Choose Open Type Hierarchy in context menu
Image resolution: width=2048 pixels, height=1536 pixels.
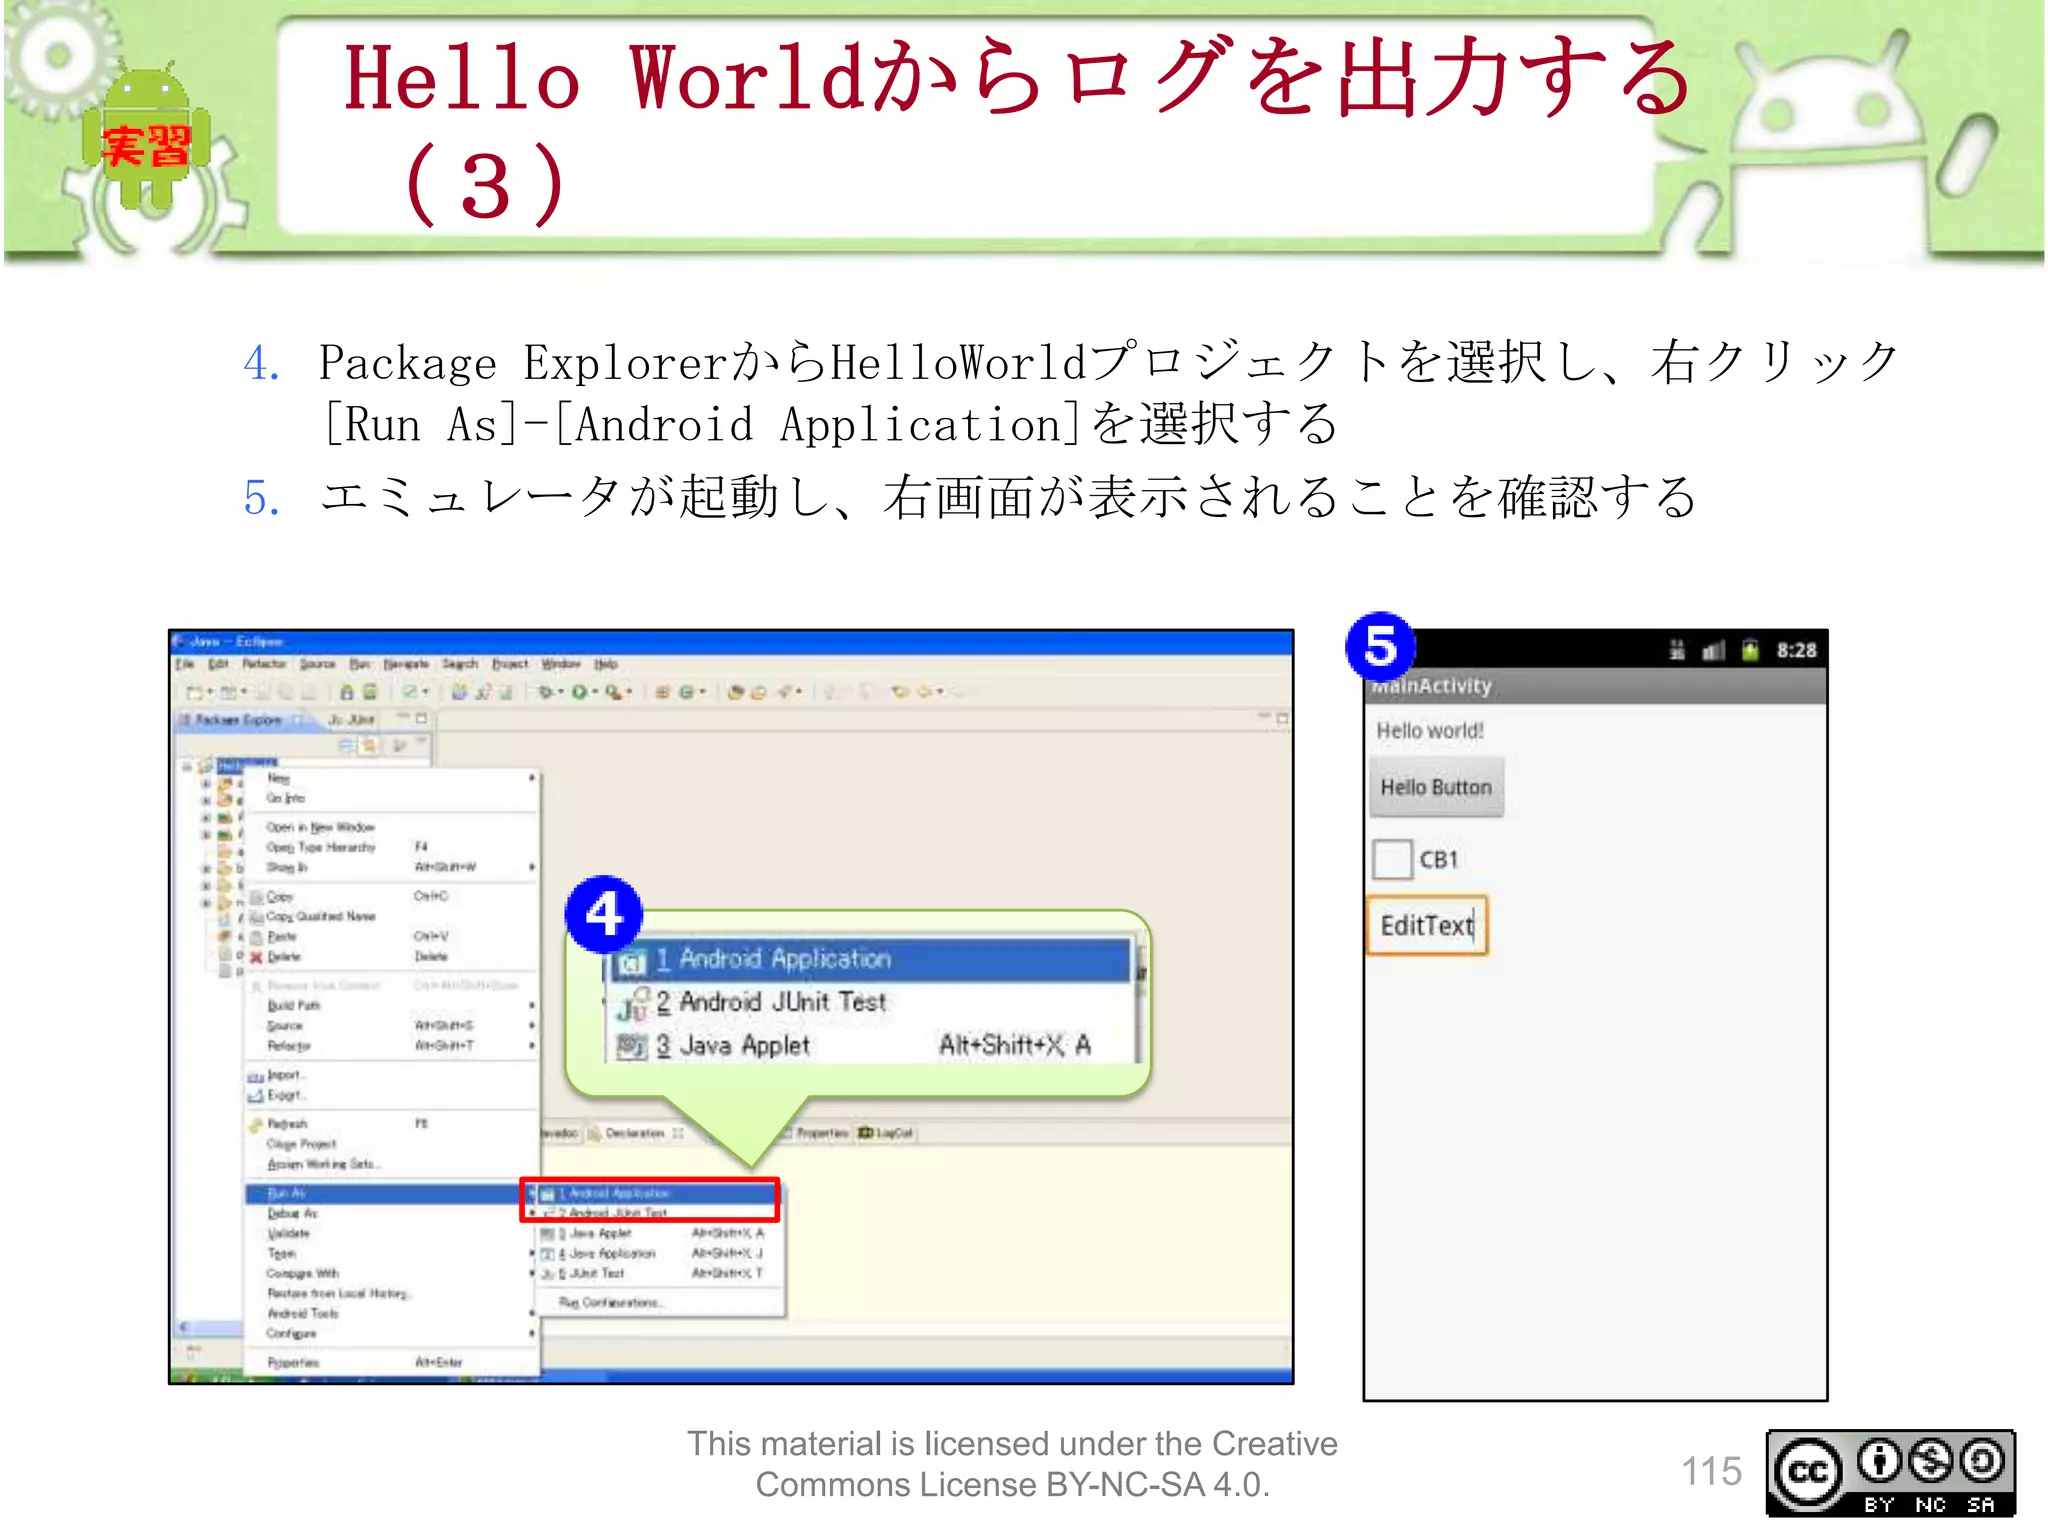click(x=392, y=847)
